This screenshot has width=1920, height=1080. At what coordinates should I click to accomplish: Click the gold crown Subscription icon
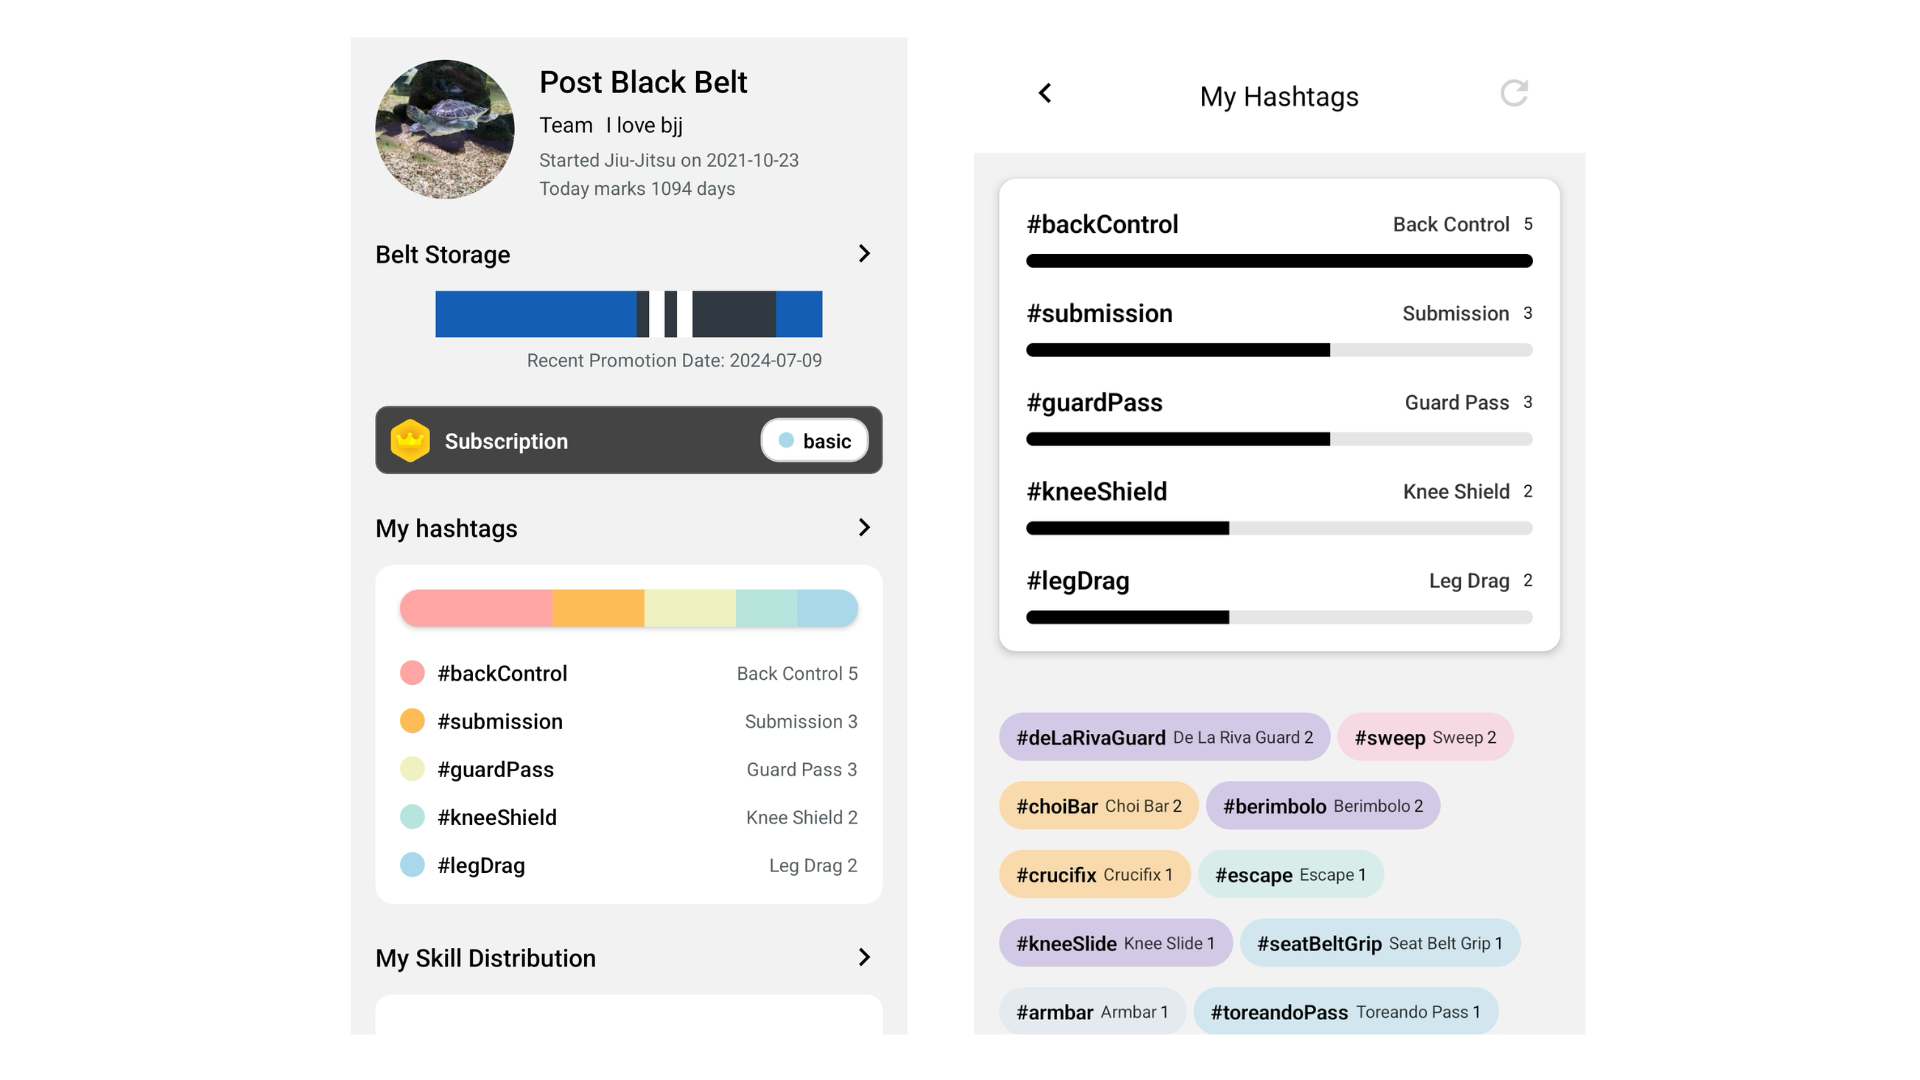tap(410, 441)
